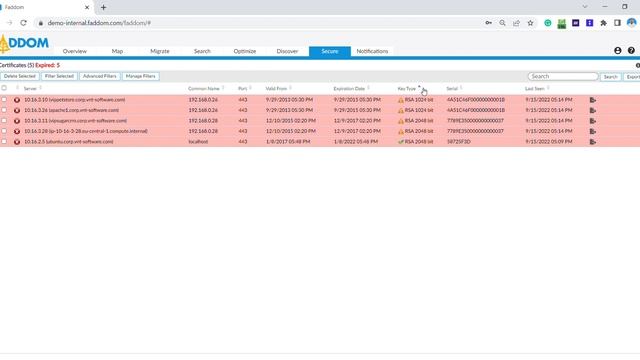The width and height of the screenshot is (640, 360).
Task: Open user account icon in Faddom header
Action: [x=618, y=51]
